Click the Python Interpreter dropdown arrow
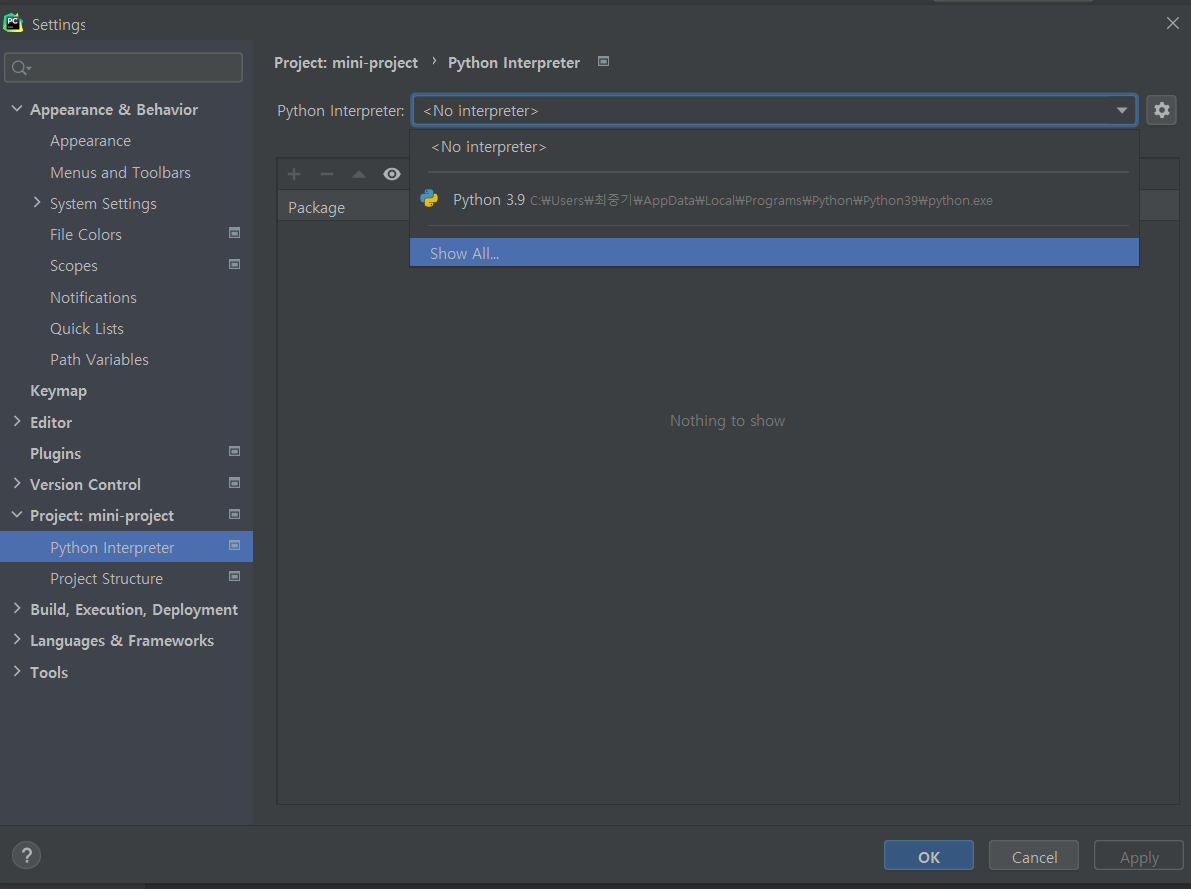The height and width of the screenshot is (889, 1191). 1121,111
